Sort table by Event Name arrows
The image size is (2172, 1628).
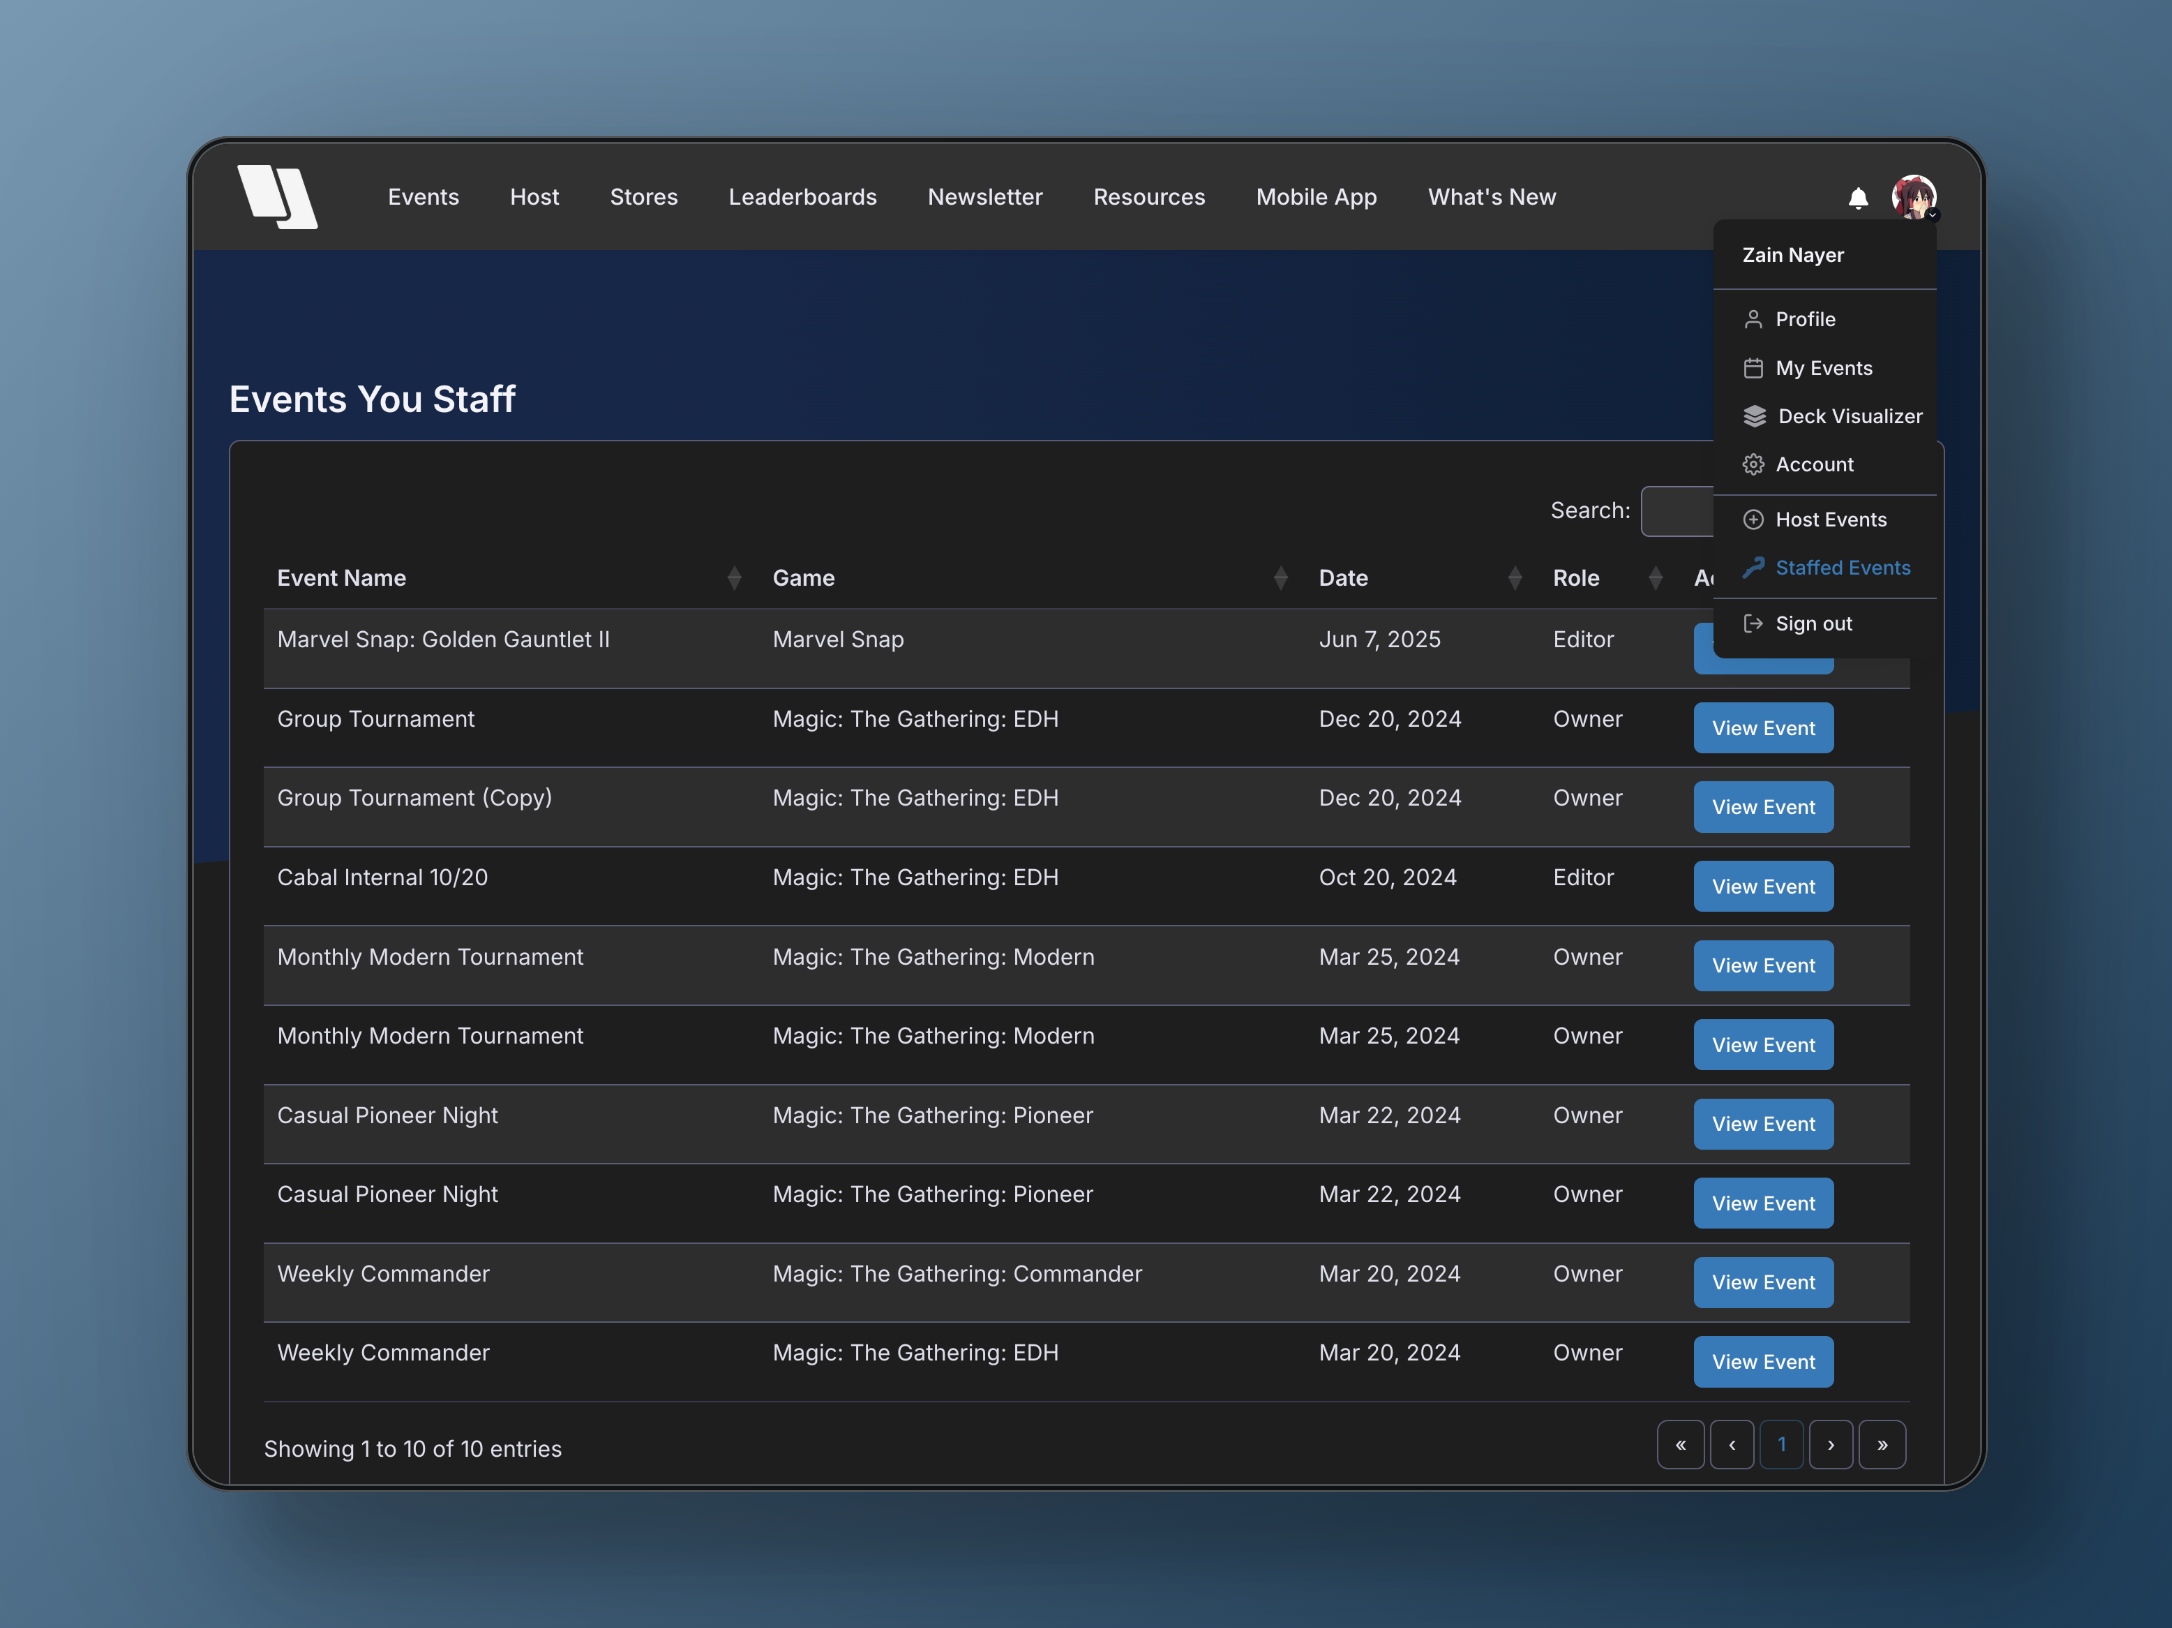(734, 578)
